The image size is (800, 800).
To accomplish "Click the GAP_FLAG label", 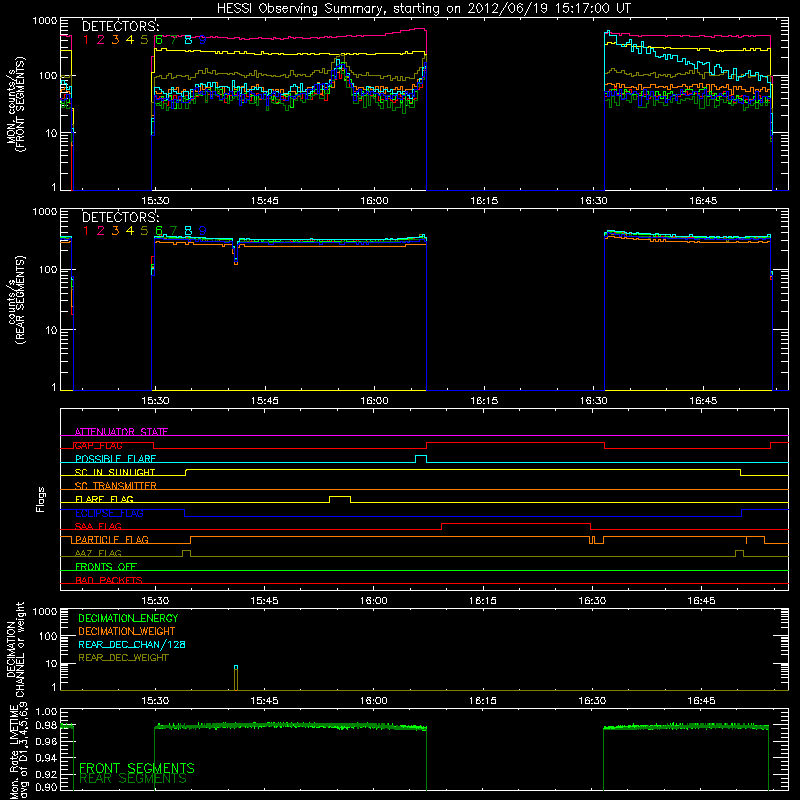I will 99,445.
